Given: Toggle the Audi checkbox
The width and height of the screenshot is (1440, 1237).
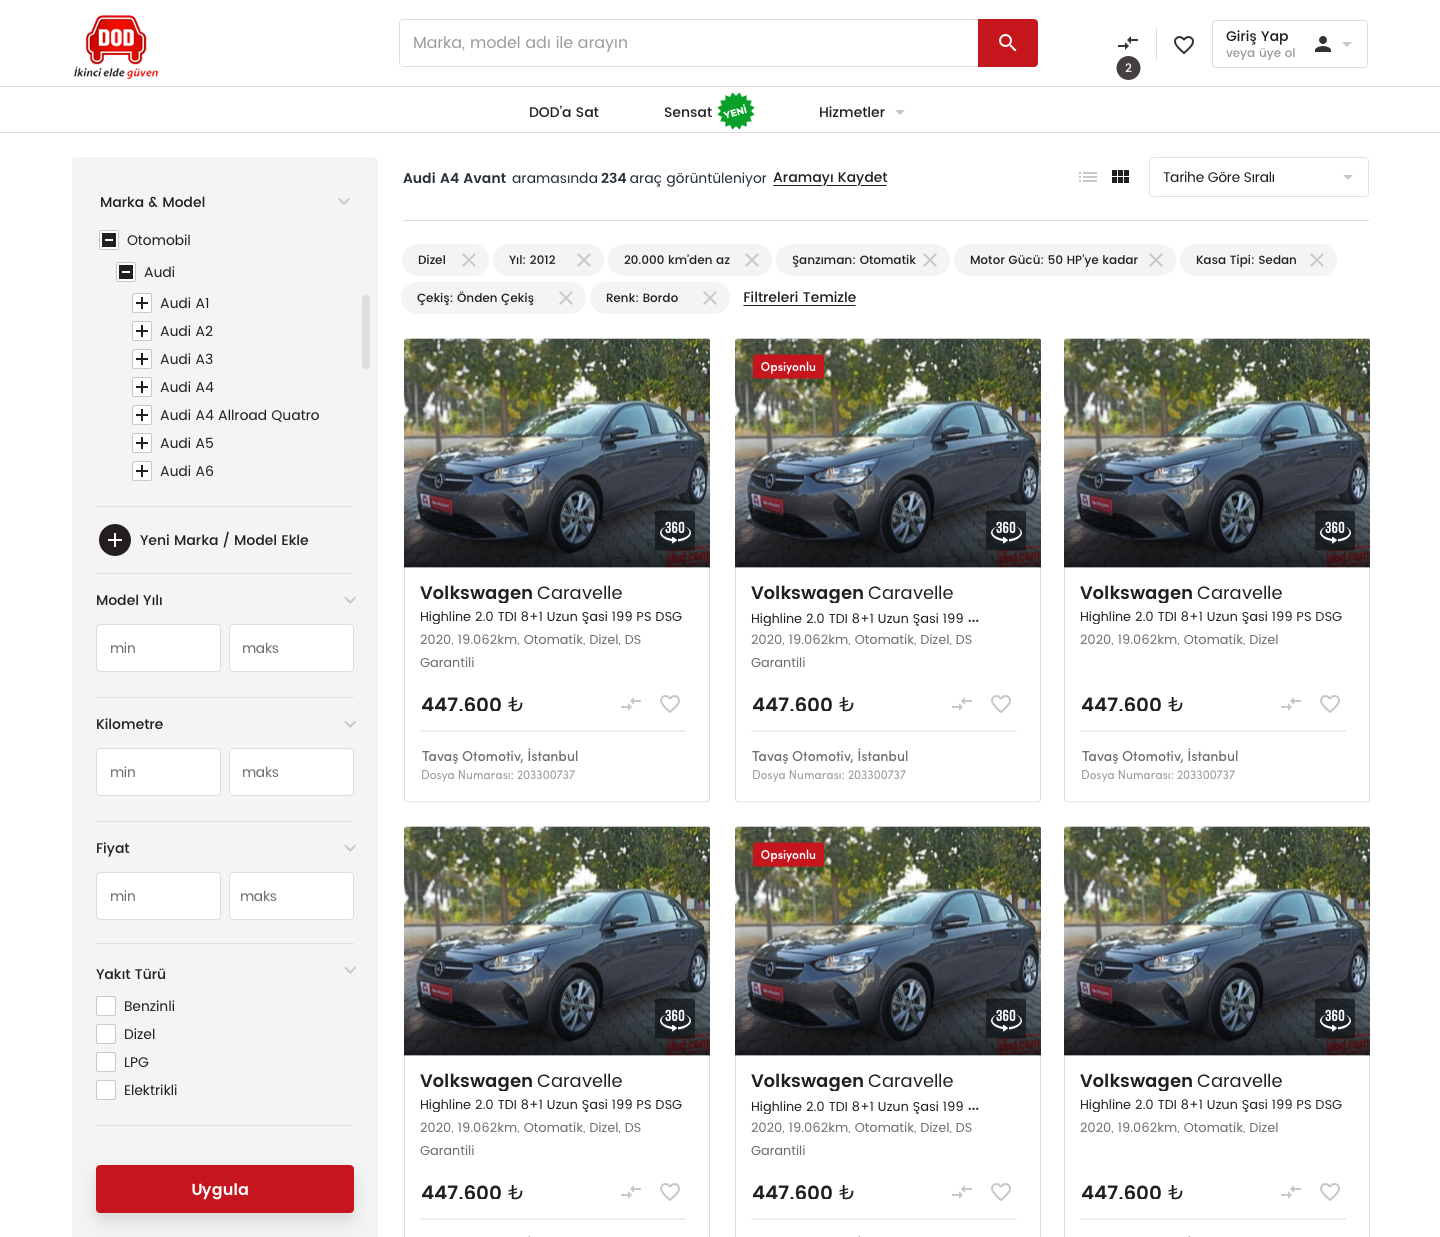Looking at the screenshot, I should [126, 272].
